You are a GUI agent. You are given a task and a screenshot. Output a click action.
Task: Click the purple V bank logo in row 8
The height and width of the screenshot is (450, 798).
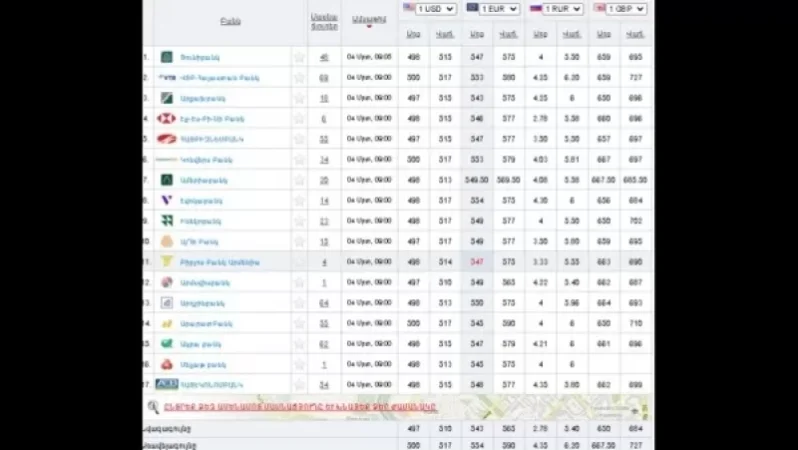[166, 200]
